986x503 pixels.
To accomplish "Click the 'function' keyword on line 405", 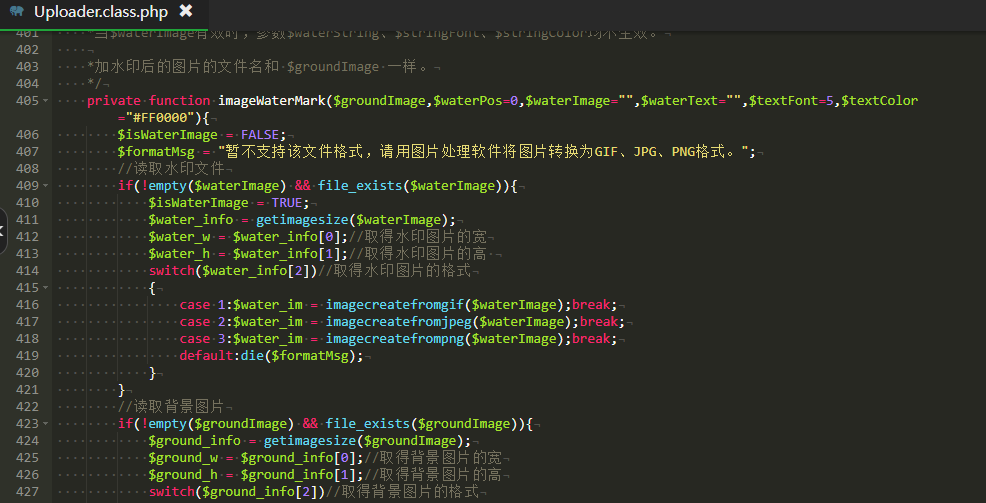I will [x=180, y=101].
